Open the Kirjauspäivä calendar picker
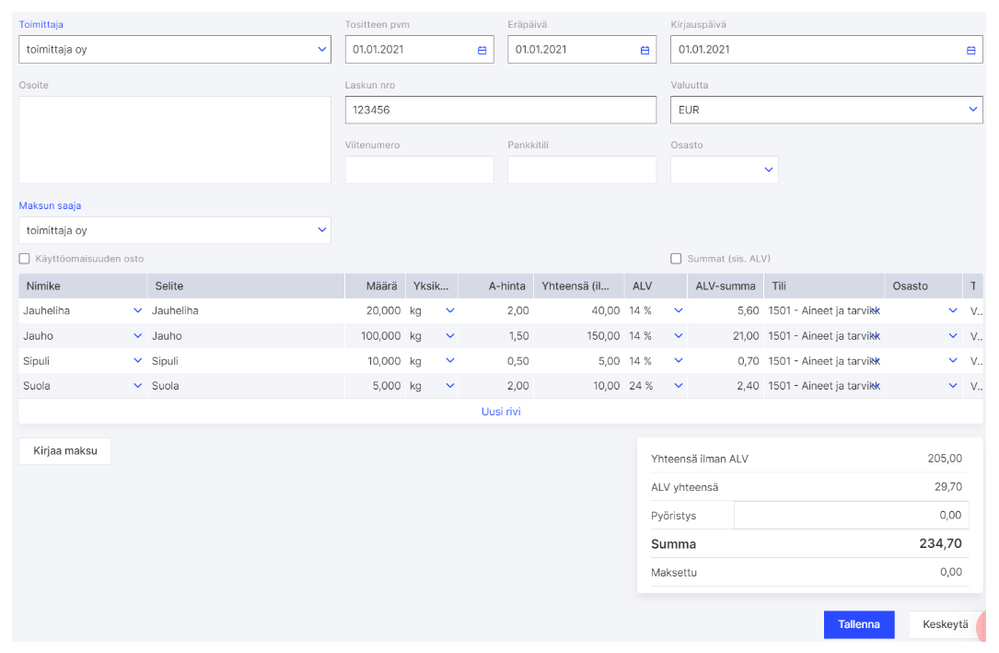999x653 pixels. tap(970, 49)
